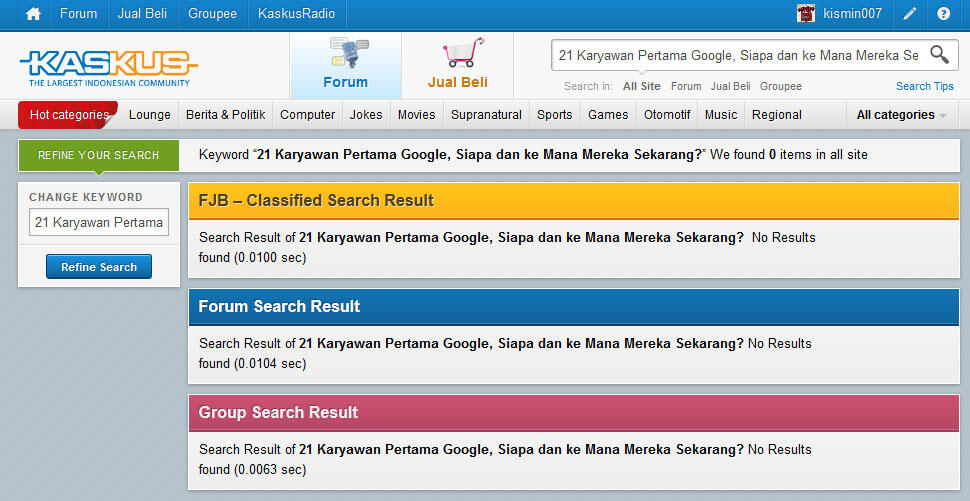Open Jual Beli in top navigation bar
970x501 pixels.
142,14
